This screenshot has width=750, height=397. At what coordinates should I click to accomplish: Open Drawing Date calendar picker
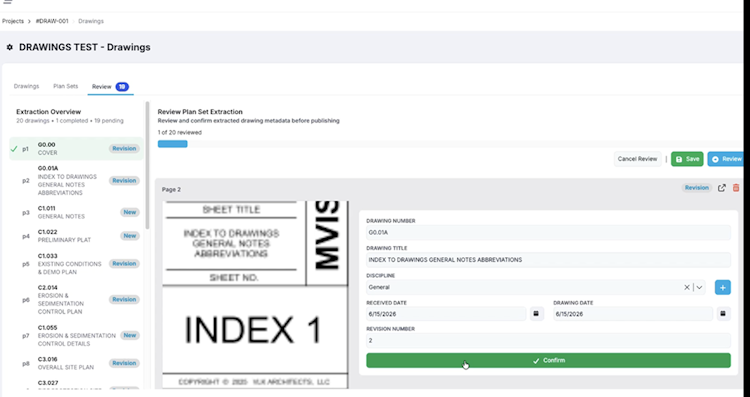pos(723,314)
